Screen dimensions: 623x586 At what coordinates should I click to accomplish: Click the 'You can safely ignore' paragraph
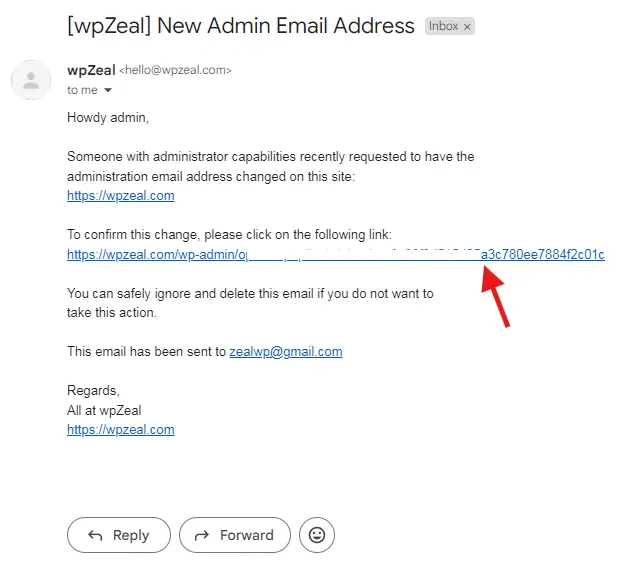pos(250,294)
